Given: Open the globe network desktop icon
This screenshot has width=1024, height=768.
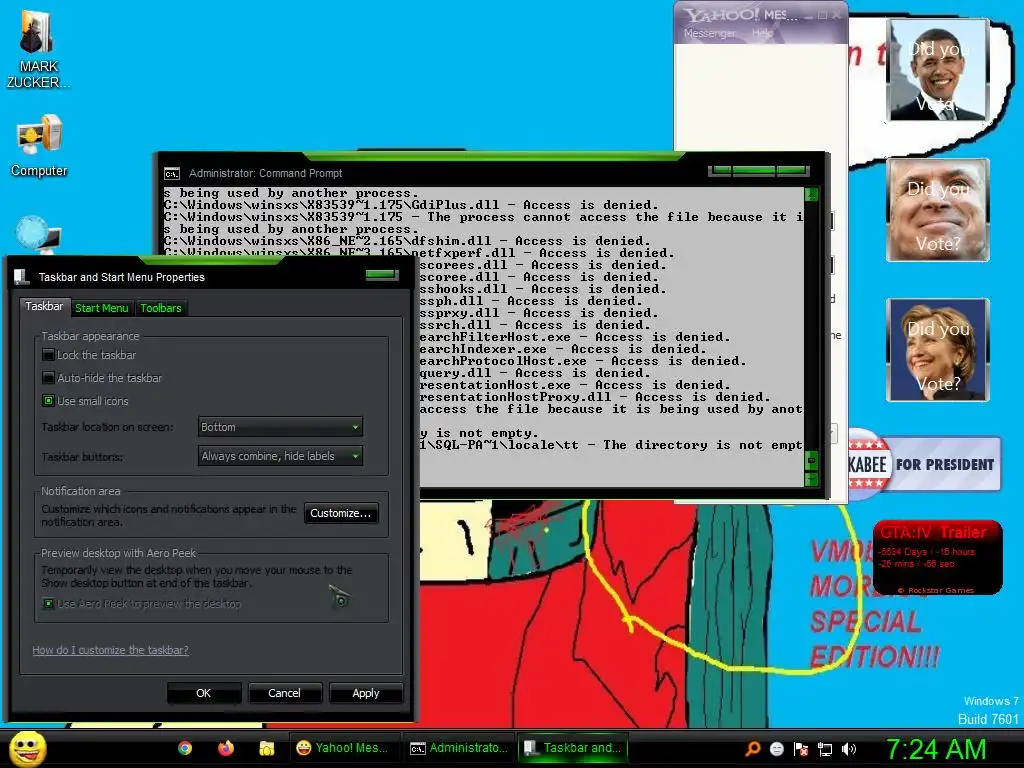Looking at the screenshot, I should click(x=38, y=233).
